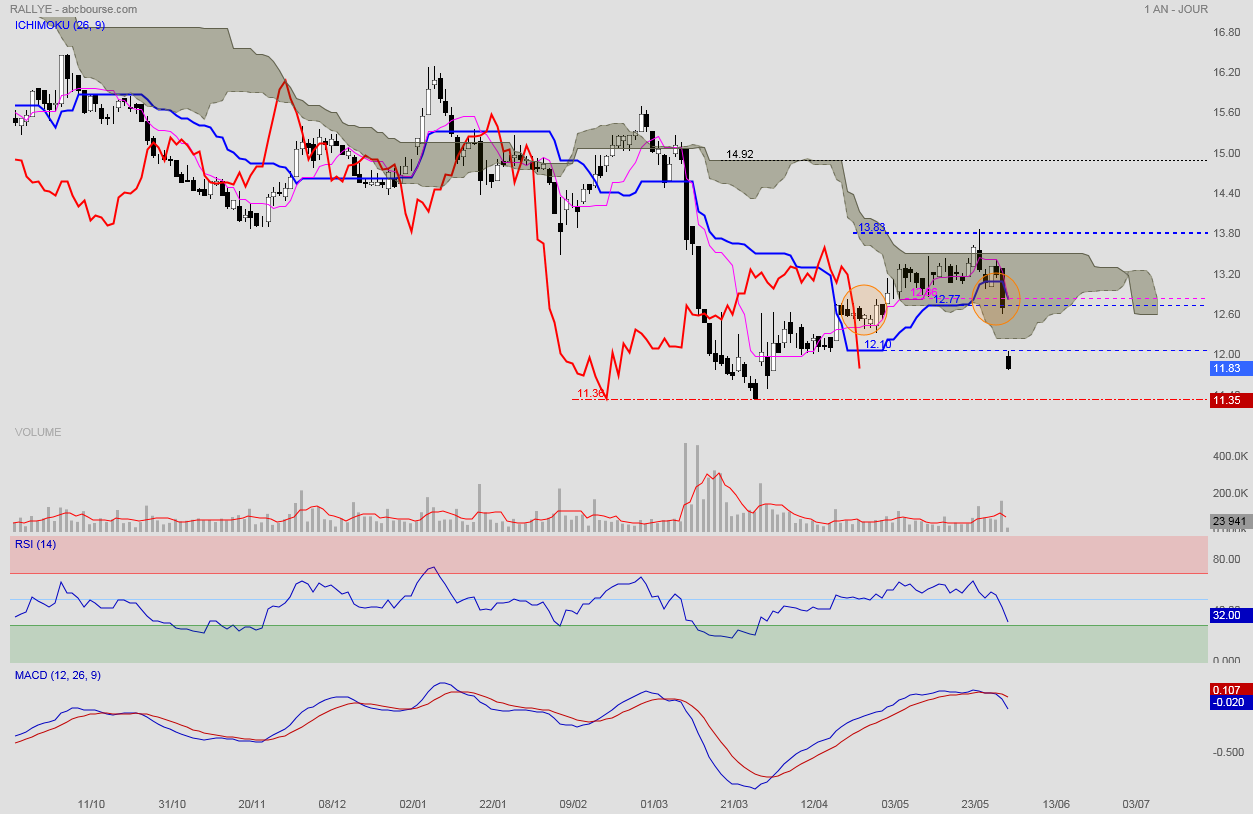This screenshot has height=814, width=1253.
Task: Click the 11/10 date axis label
Action: click(91, 804)
